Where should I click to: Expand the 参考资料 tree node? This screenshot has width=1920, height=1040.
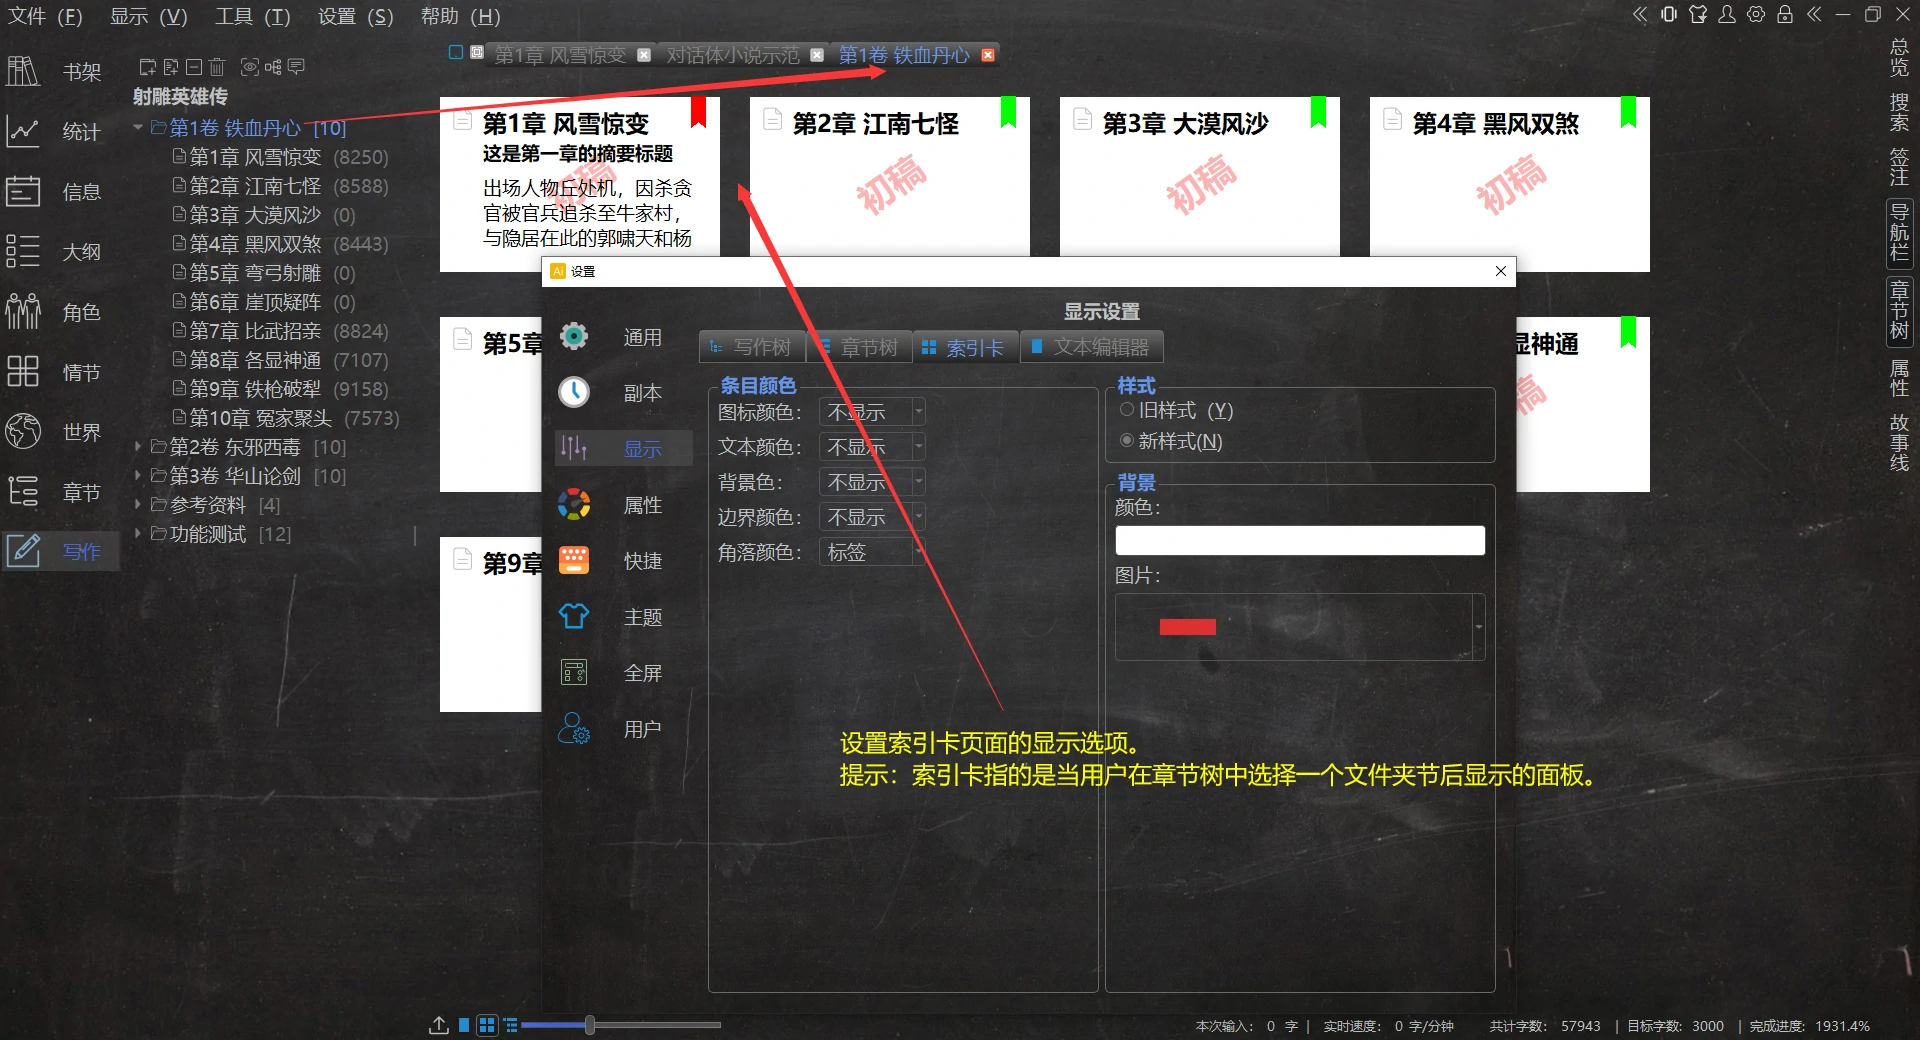tap(138, 505)
